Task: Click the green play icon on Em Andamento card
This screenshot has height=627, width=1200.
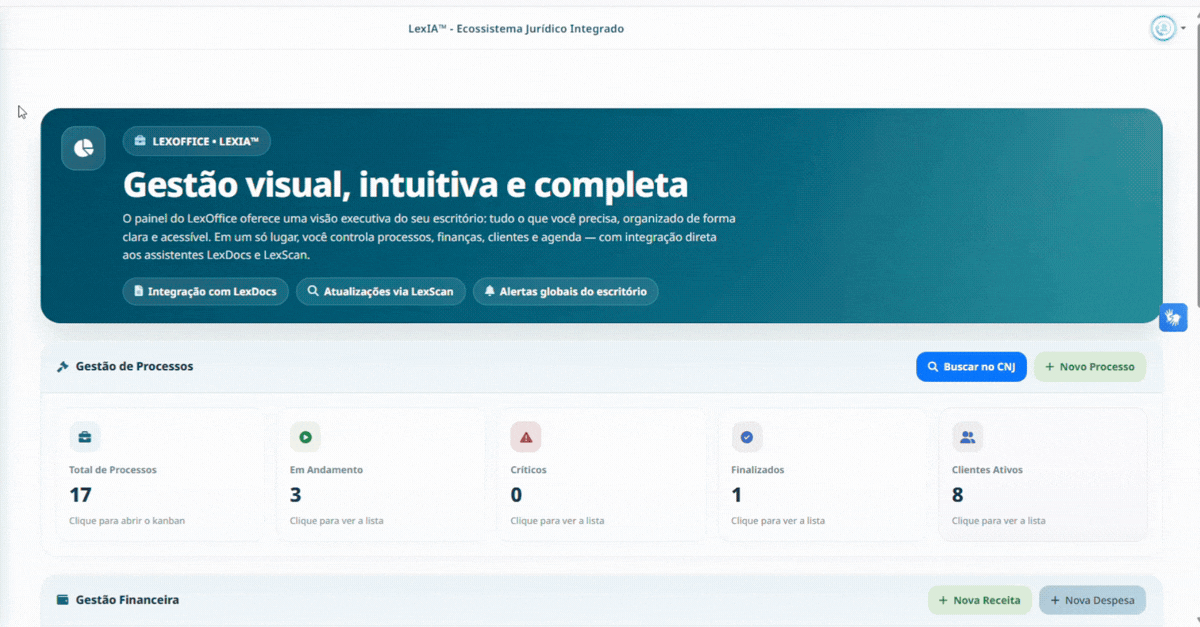Action: point(305,437)
